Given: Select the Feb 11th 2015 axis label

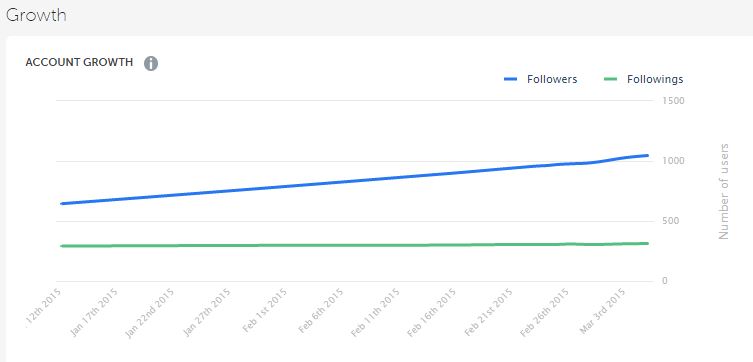Looking at the screenshot, I should (x=375, y=312).
